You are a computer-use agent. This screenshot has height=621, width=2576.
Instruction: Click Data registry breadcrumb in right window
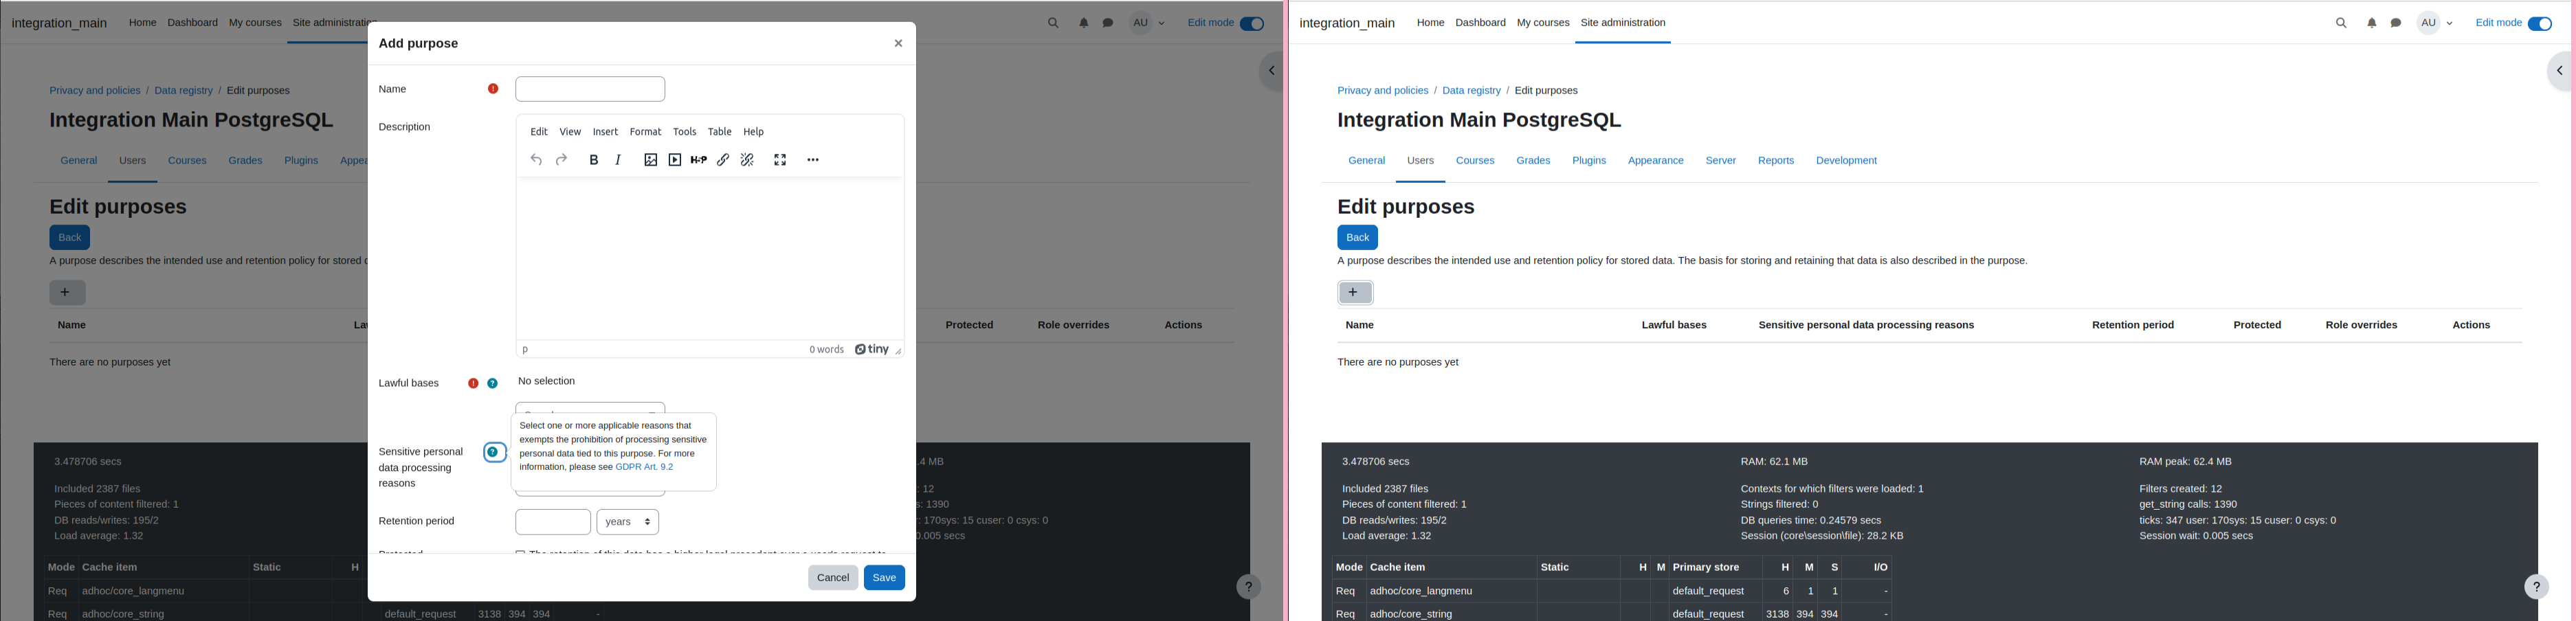click(x=1471, y=91)
